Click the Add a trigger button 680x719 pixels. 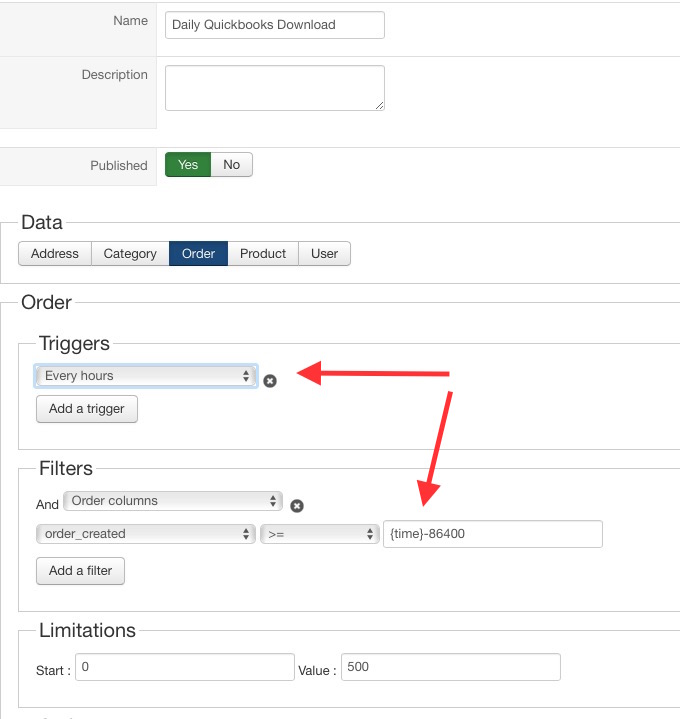click(87, 409)
